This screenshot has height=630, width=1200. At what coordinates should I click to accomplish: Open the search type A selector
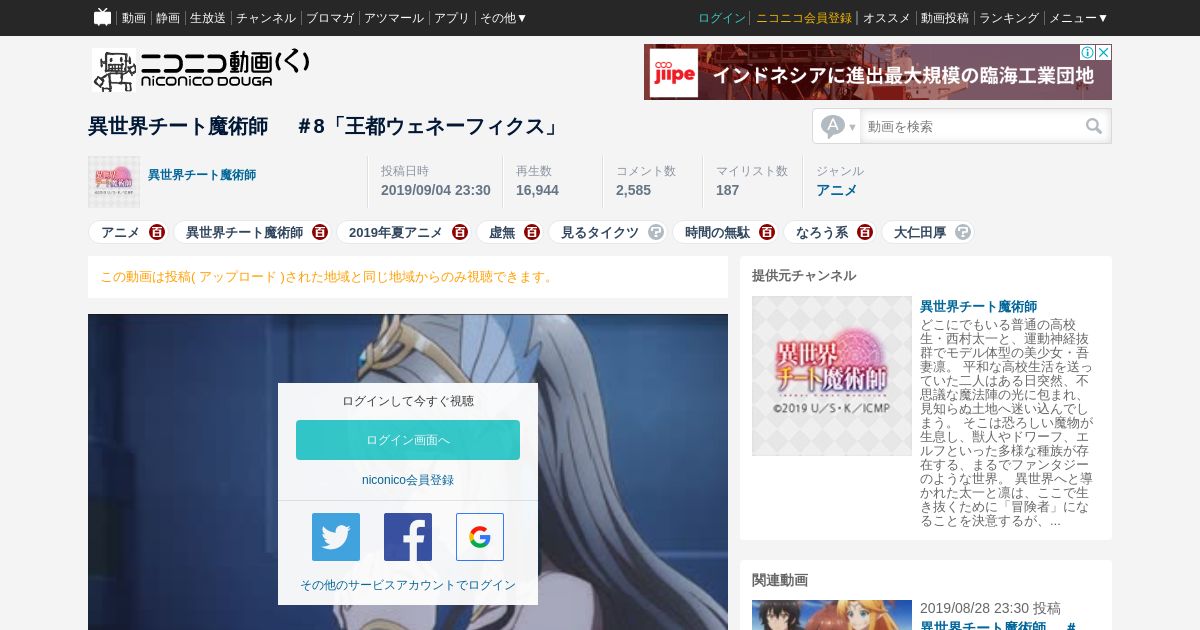pyautogui.click(x=838, y=126)
